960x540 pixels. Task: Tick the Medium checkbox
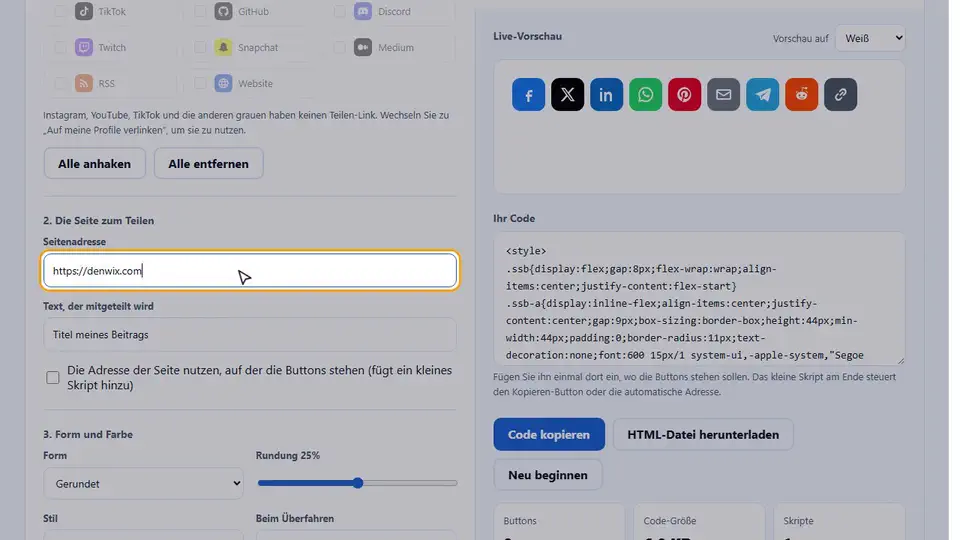point(339,47)
